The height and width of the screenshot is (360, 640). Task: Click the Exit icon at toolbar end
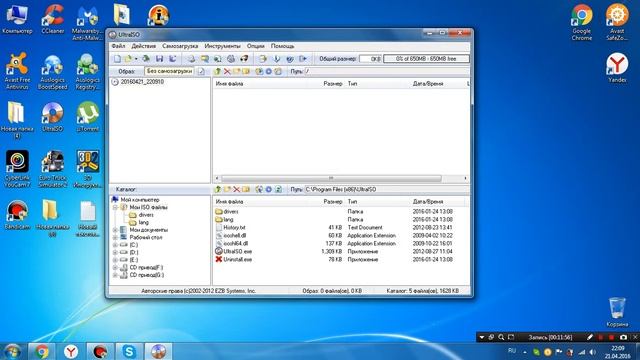point(303,59)
